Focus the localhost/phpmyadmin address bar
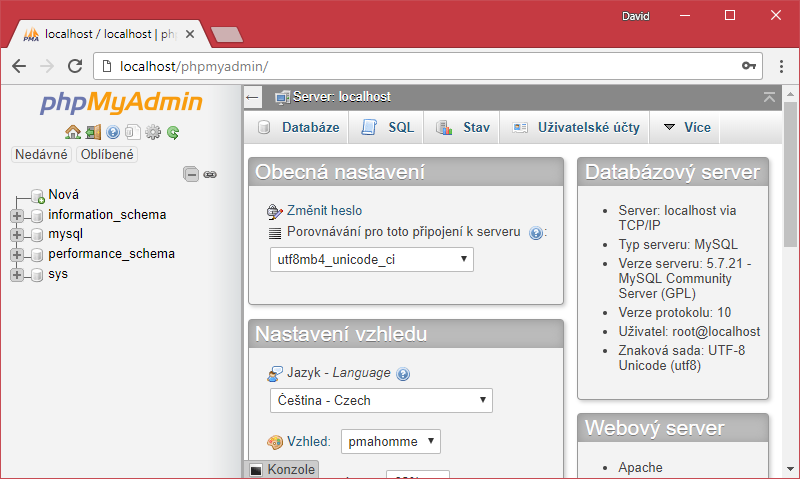This screenshot has height=479, width=800. coord(428,66)
